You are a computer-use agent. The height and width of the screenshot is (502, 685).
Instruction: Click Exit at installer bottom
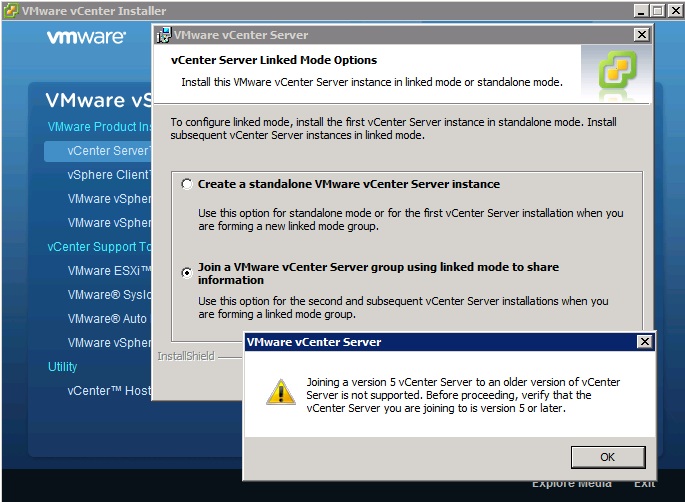644,483
